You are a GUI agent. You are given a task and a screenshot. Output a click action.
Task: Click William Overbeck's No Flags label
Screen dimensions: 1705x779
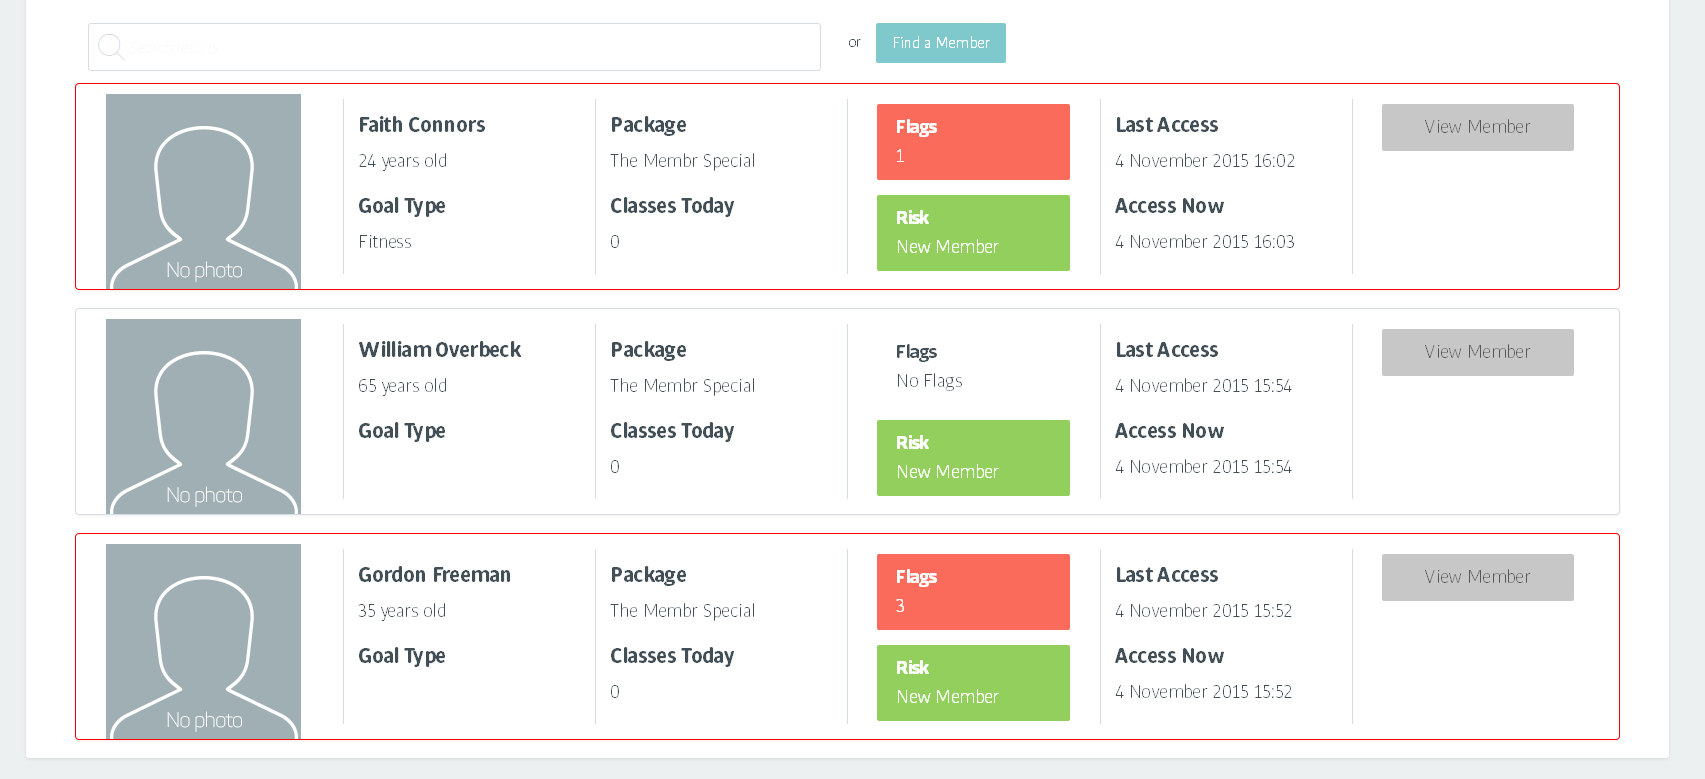pyautogui.click(x=929, y=381)
